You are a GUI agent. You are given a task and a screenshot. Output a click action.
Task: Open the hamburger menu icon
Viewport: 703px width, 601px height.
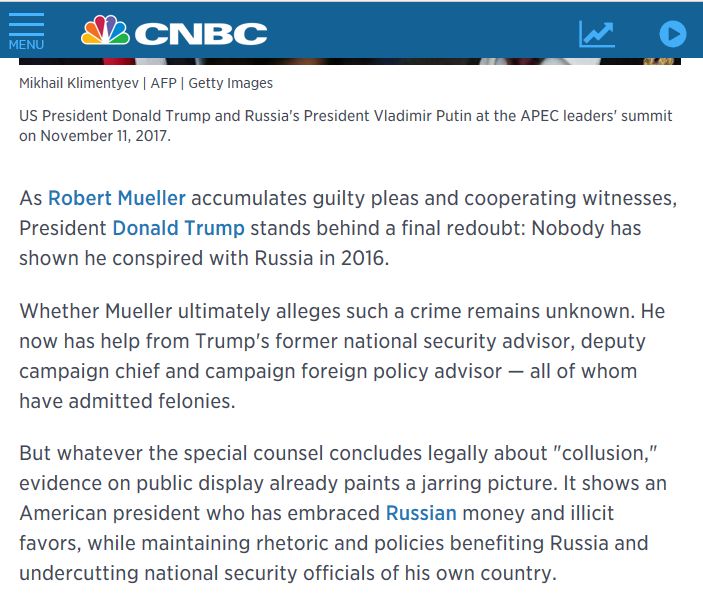coord(26,25)
